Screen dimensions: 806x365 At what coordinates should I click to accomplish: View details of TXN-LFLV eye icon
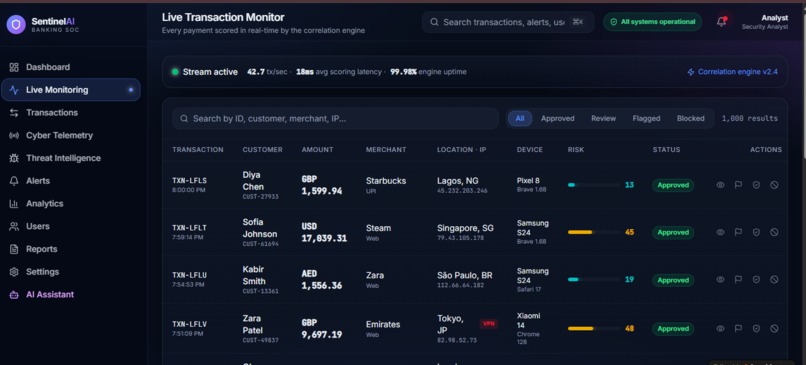[x=720, y=328]
